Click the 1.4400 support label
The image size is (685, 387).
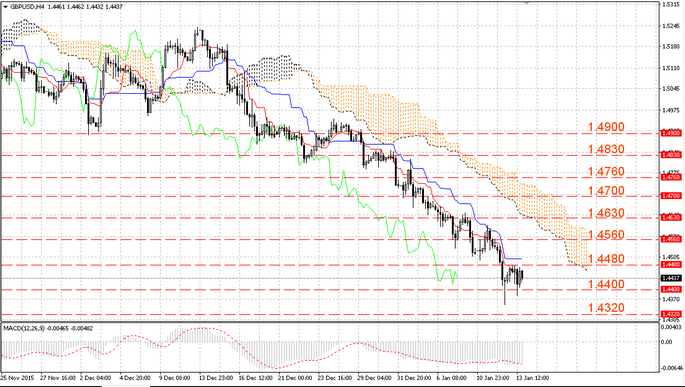pyautogui.click(x=606, y=284)
